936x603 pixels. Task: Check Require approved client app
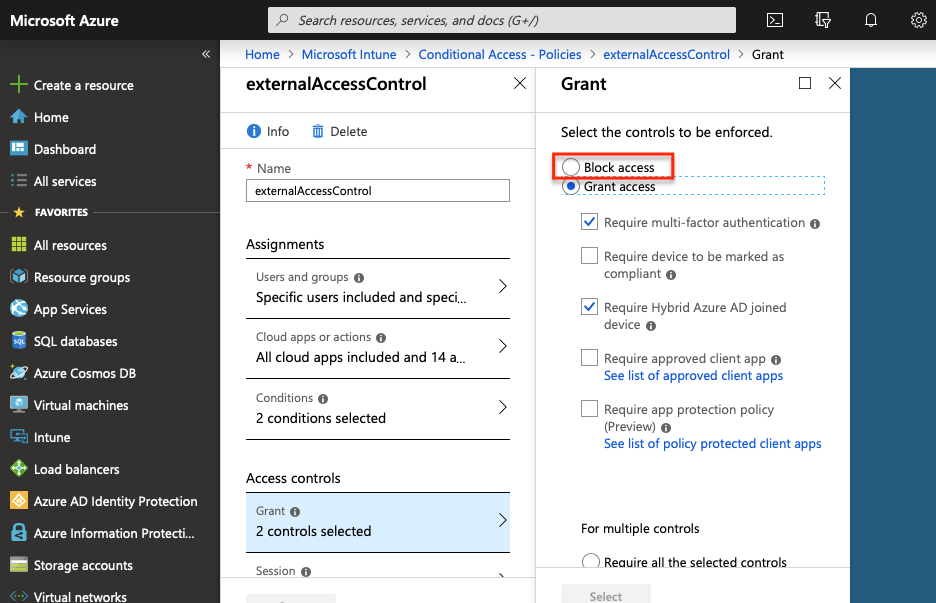click(590, 358)
